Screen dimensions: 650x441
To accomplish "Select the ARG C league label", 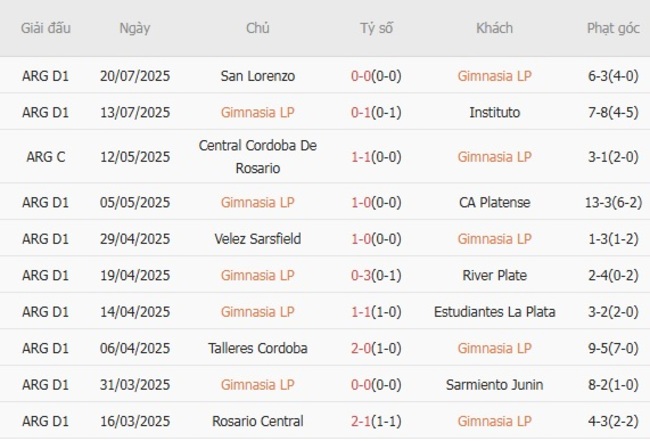I will [x=46, y=156].
